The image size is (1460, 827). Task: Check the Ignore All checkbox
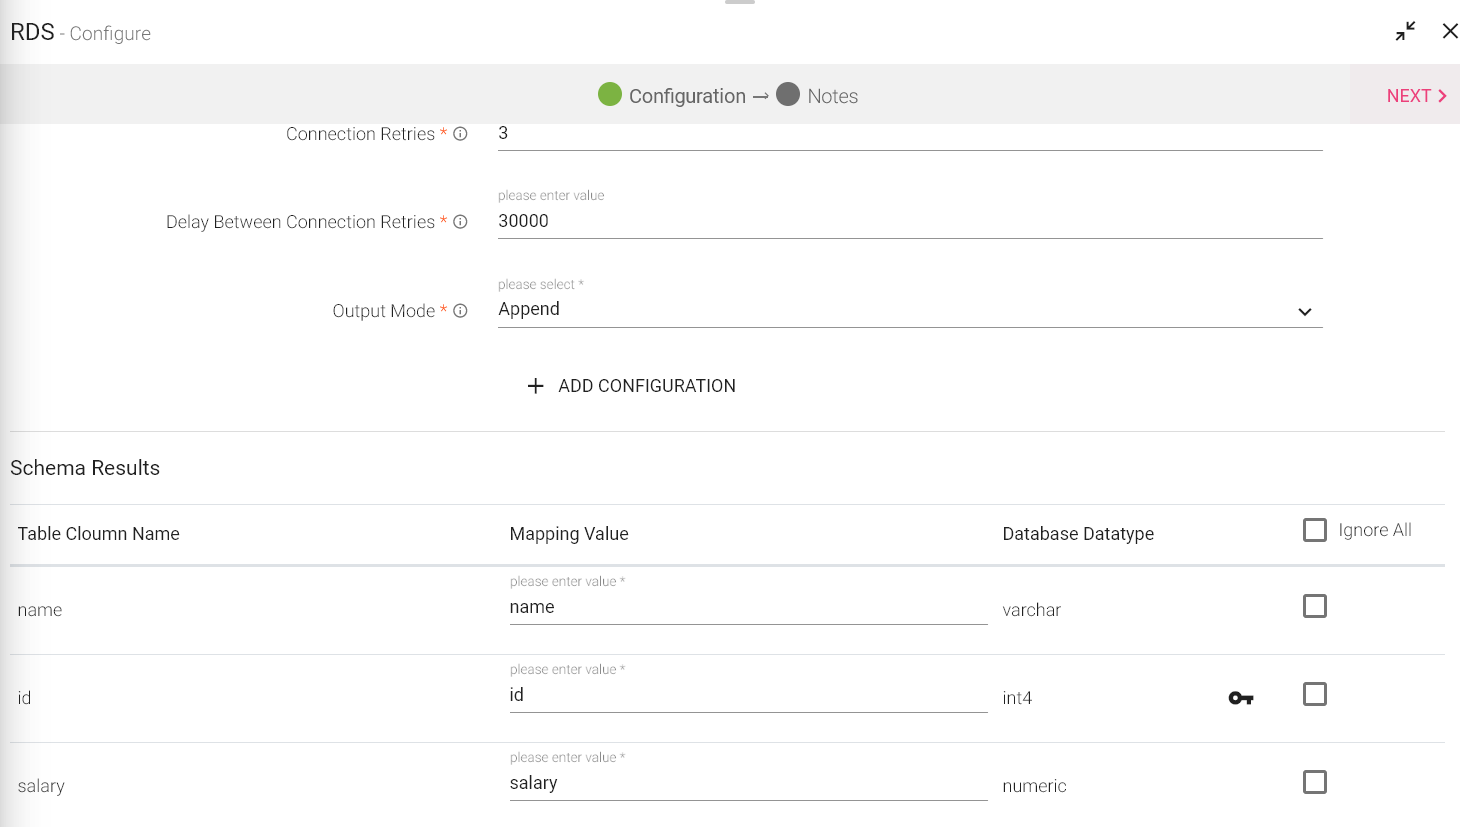[x=1315, y=530]
